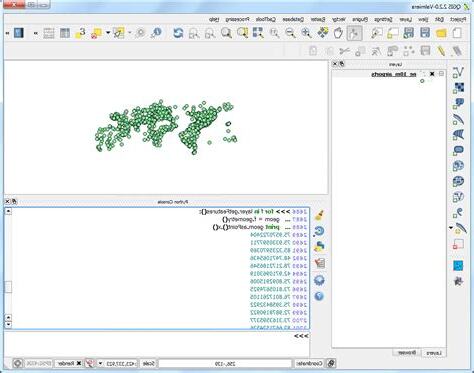Click the EPSG CRS label in status bar

pyautogui.click(x=39, y=363)
